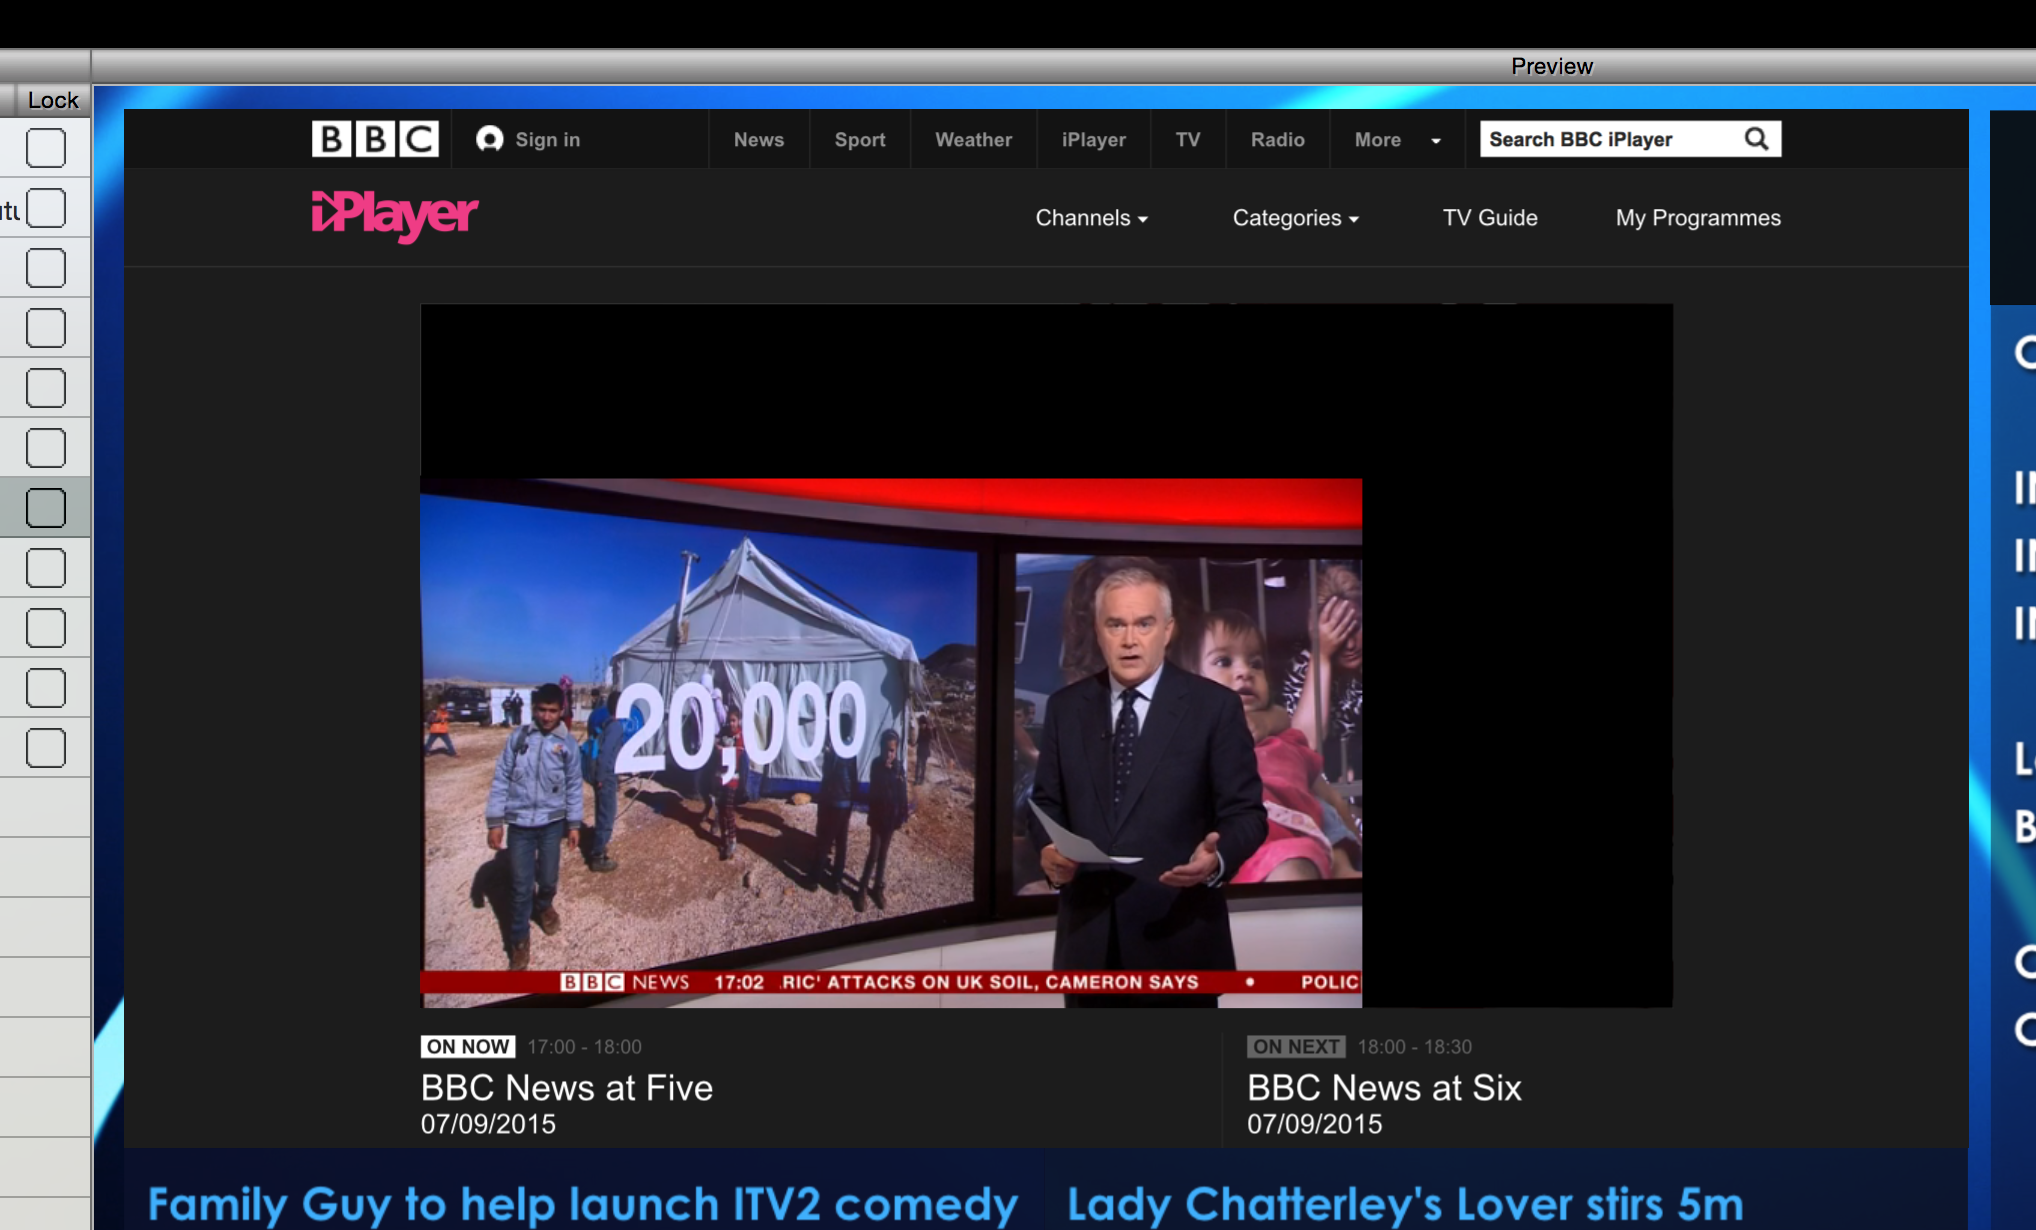Toggle the last Lock checkbox
This screenshot has width=2036, height=1230.
pos(46,748)
